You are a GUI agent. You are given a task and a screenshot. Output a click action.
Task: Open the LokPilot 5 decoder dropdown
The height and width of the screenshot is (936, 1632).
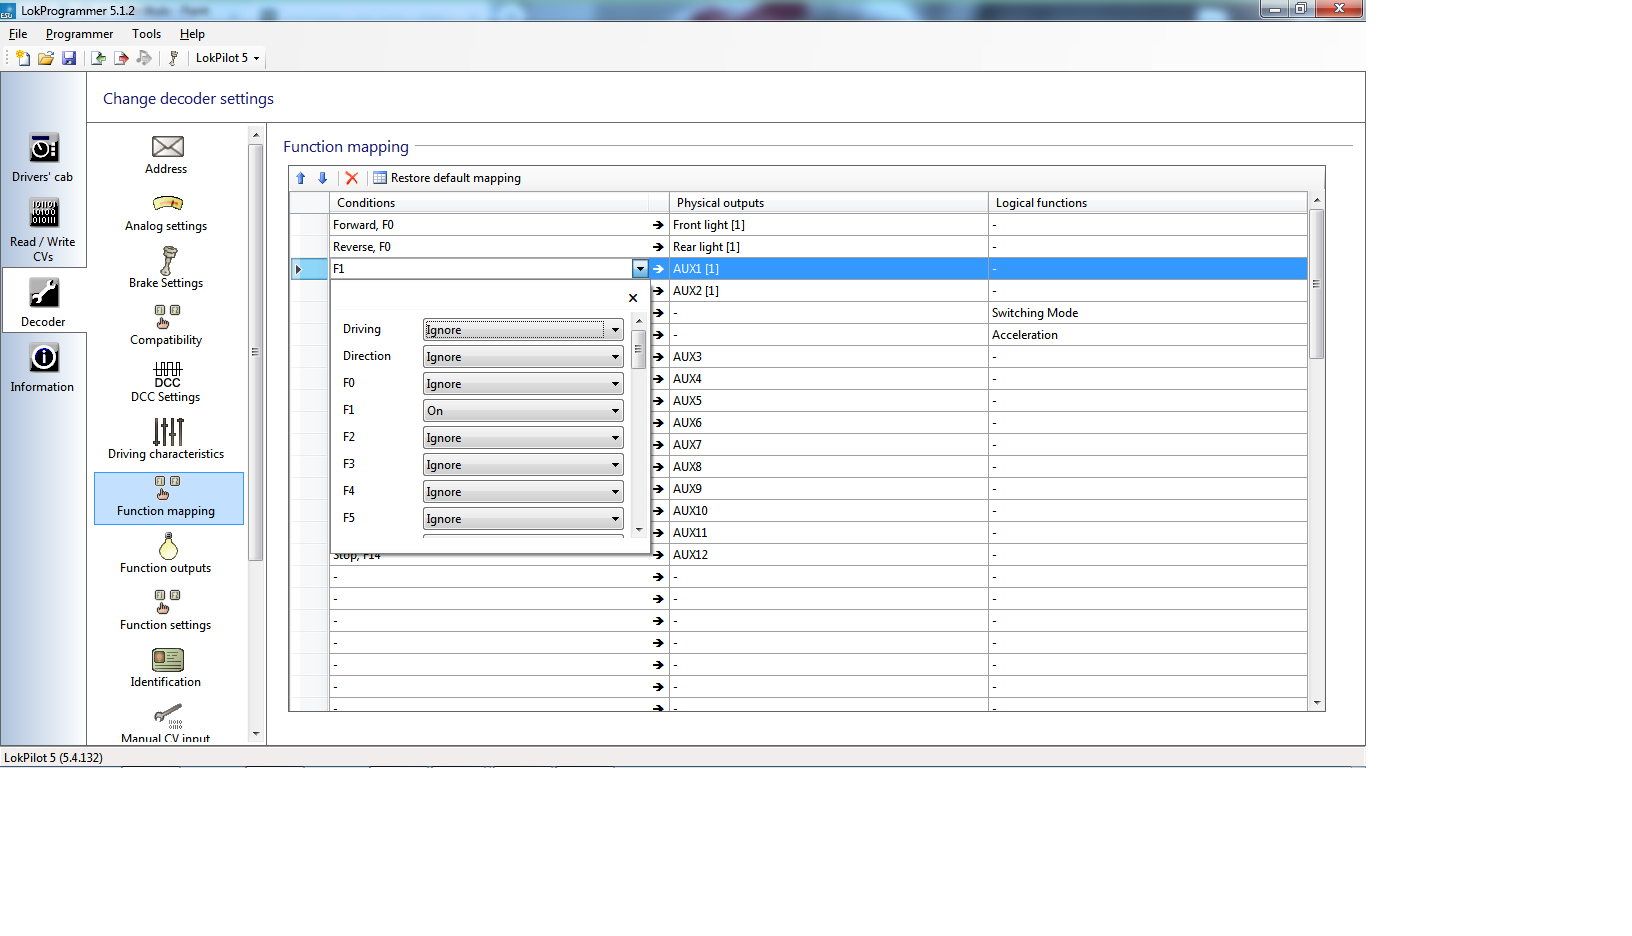[x=227, y=58]
